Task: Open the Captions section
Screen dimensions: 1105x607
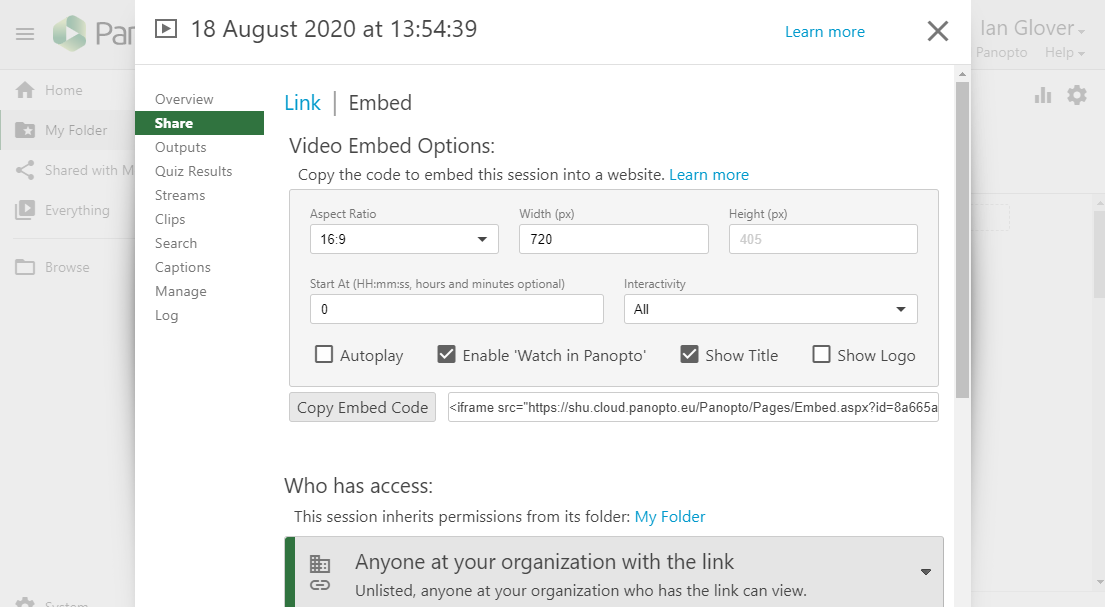Action: pyautogui.click(x=183, y=267)
